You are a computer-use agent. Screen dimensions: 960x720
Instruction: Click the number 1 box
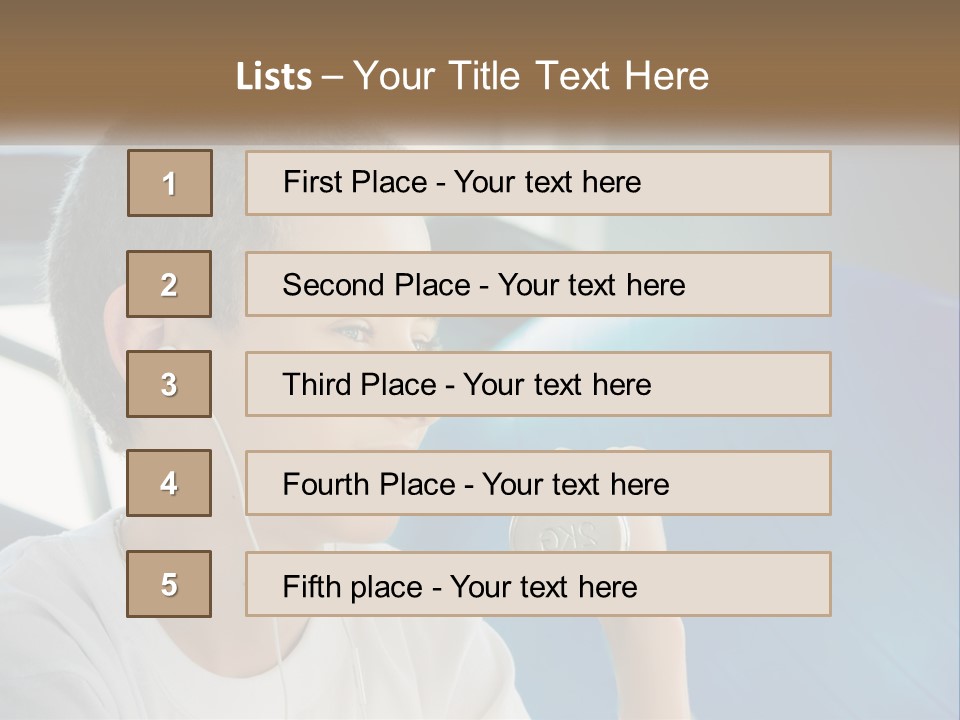pyautogui.click(x=170, y=183)
